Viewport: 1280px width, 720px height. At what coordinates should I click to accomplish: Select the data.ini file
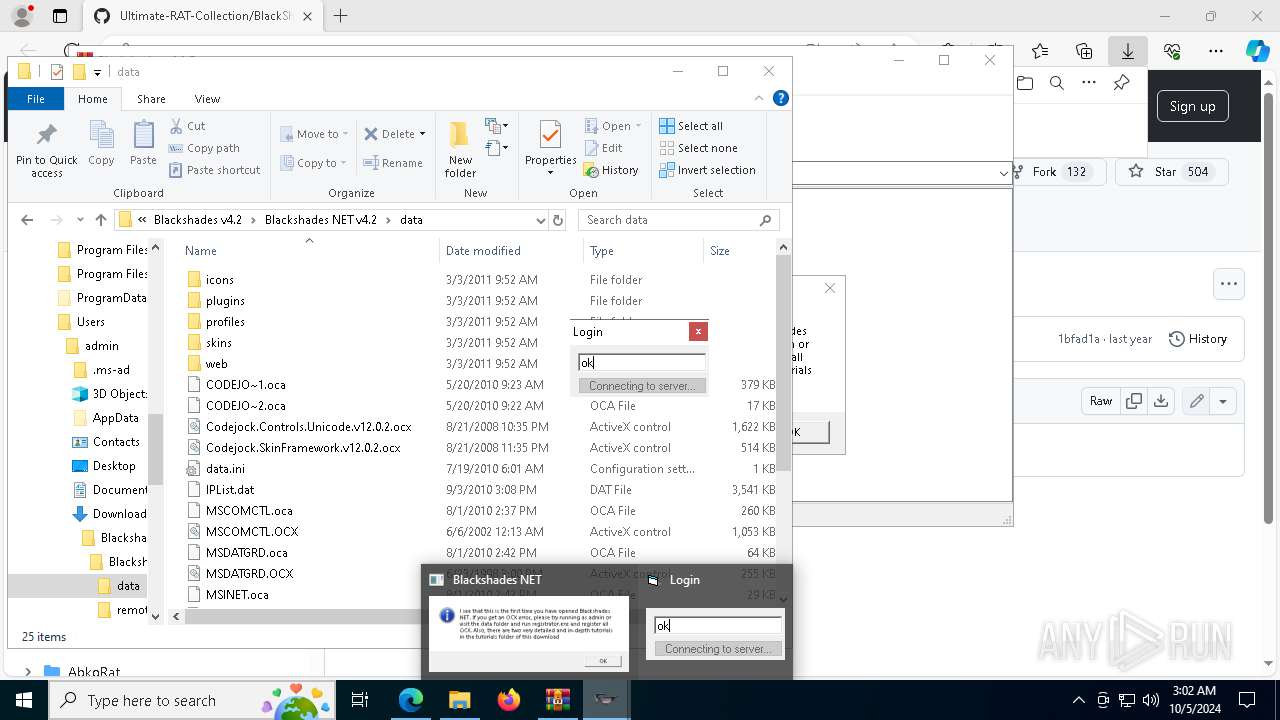(x=225, y=469)
